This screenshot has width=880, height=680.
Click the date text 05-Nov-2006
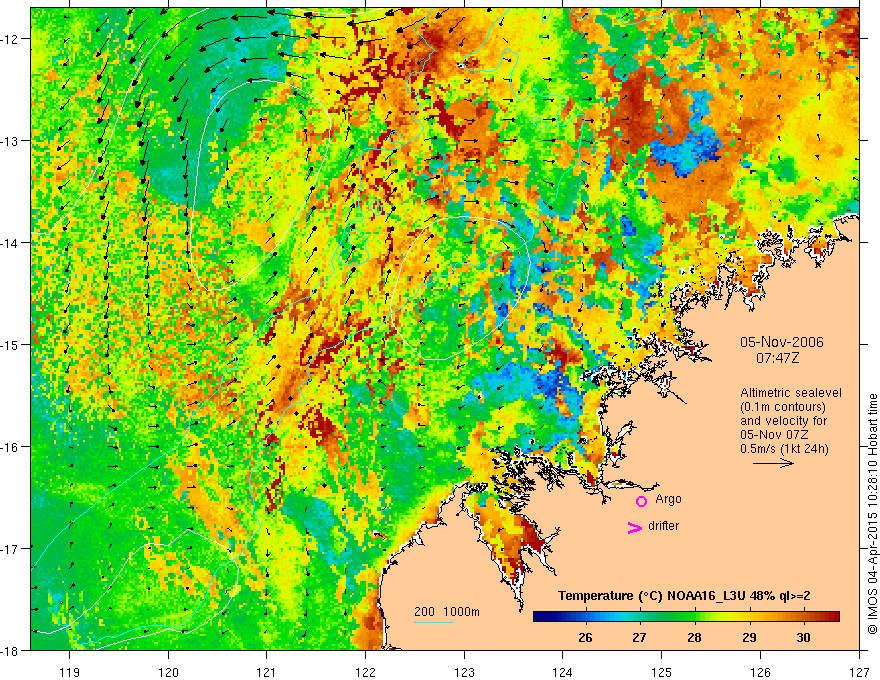[x=782, y=342]
